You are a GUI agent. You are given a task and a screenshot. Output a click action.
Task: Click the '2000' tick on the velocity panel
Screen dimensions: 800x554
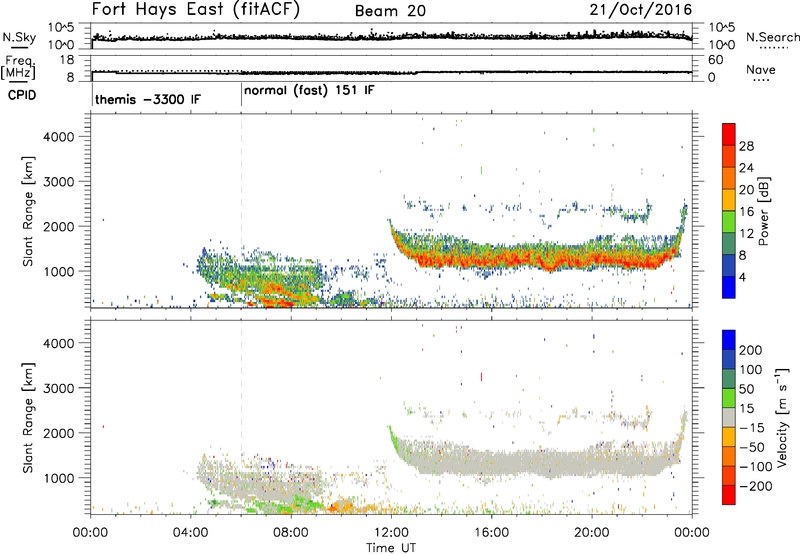click(x=58, y=433)
